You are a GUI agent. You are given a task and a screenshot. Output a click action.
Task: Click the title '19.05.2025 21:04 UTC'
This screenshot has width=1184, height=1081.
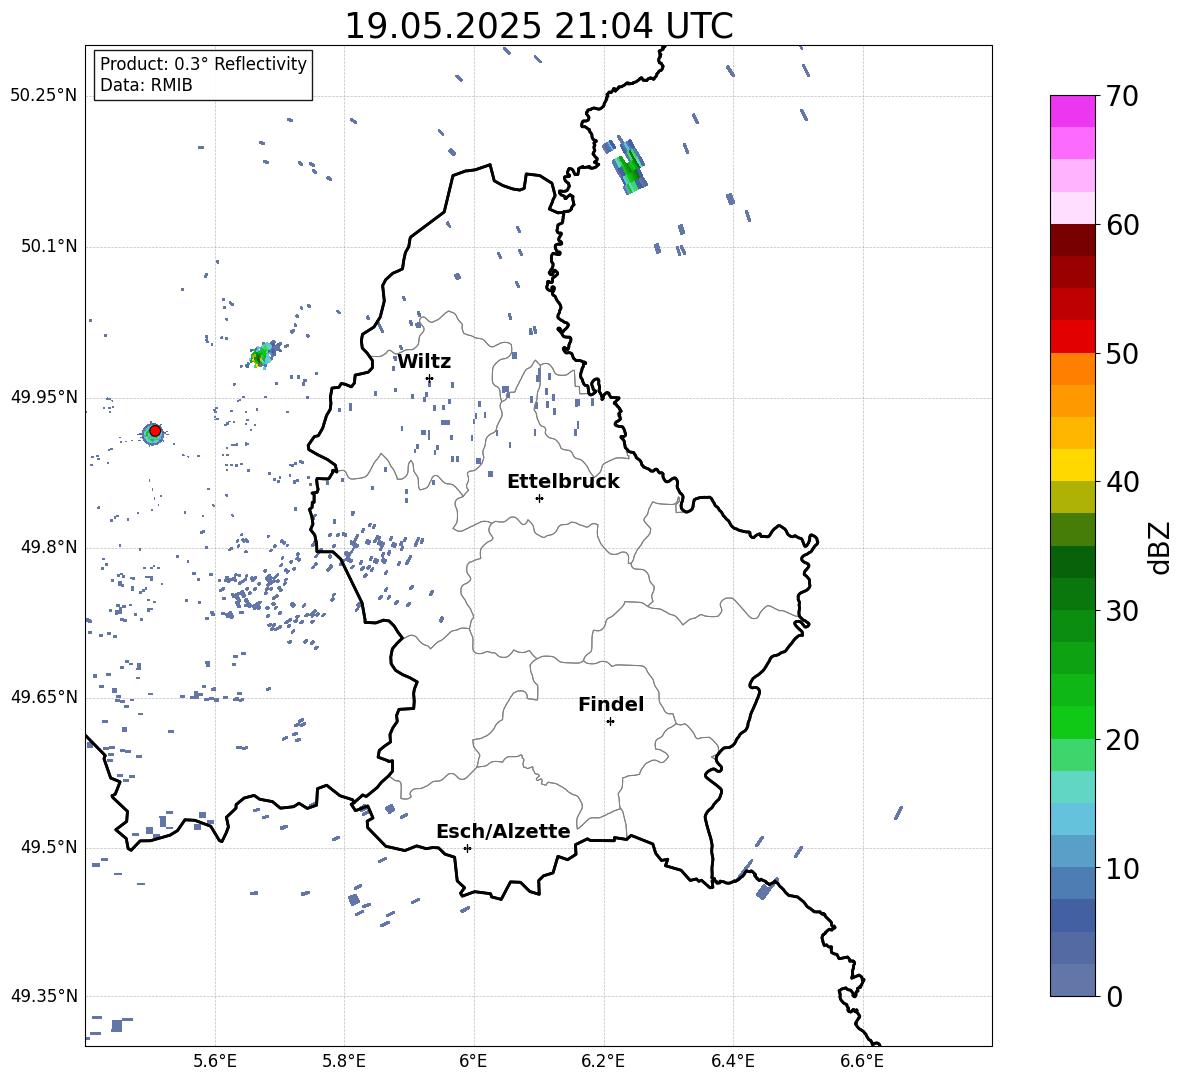[538, 26]
